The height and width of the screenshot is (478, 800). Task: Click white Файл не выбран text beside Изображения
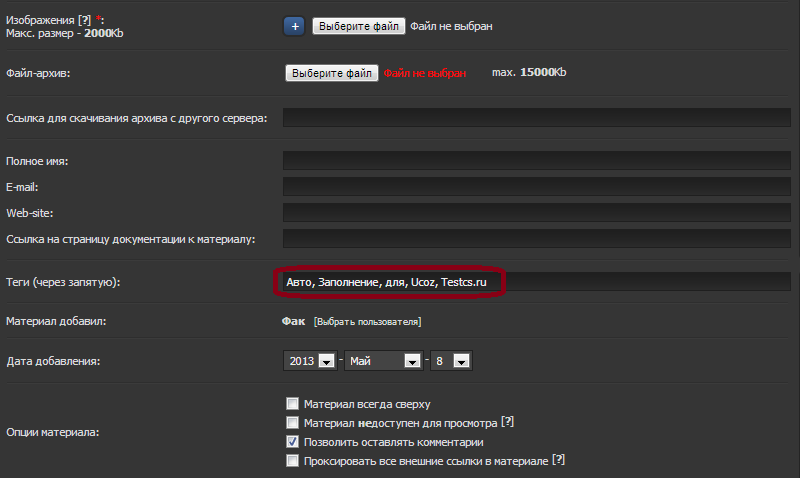(451, 26)
